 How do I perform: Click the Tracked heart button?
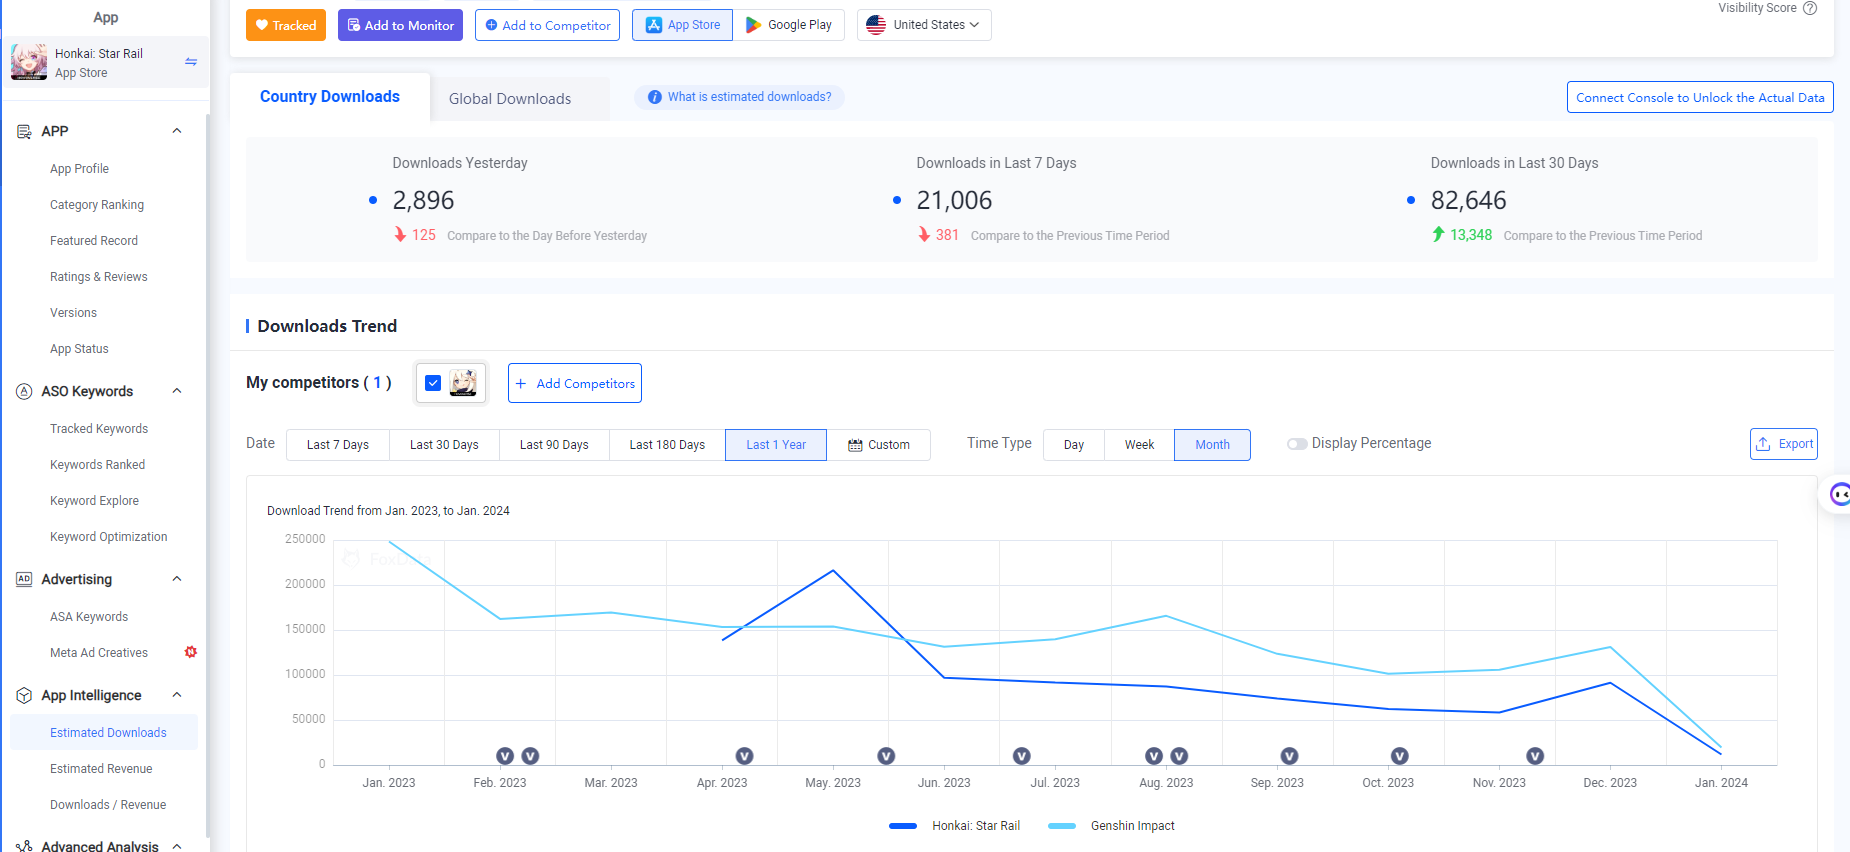point(286,25)
